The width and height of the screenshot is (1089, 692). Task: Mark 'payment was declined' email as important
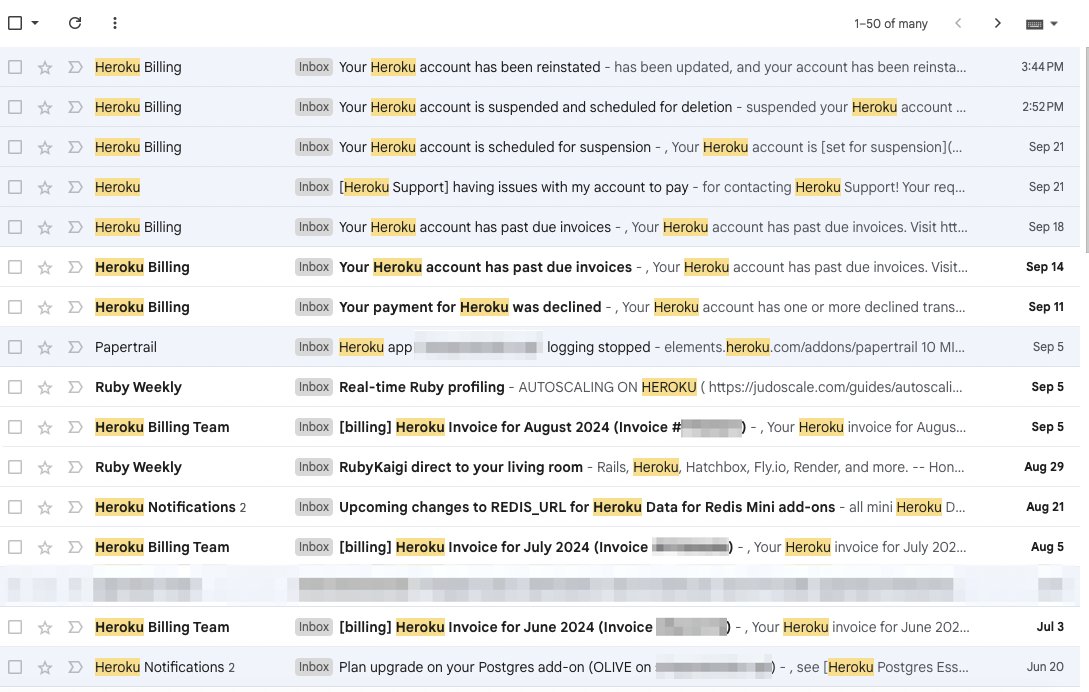75,307
